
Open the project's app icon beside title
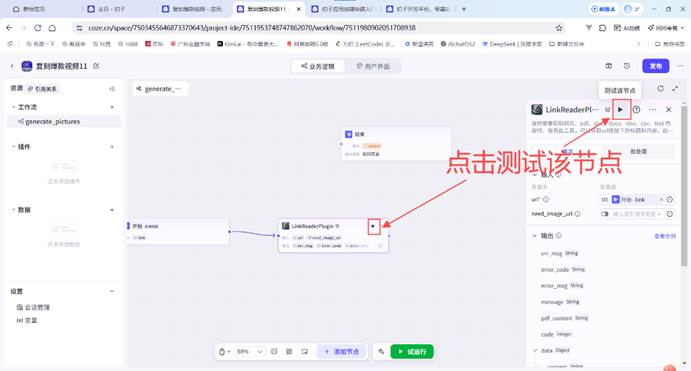[27, 66]
